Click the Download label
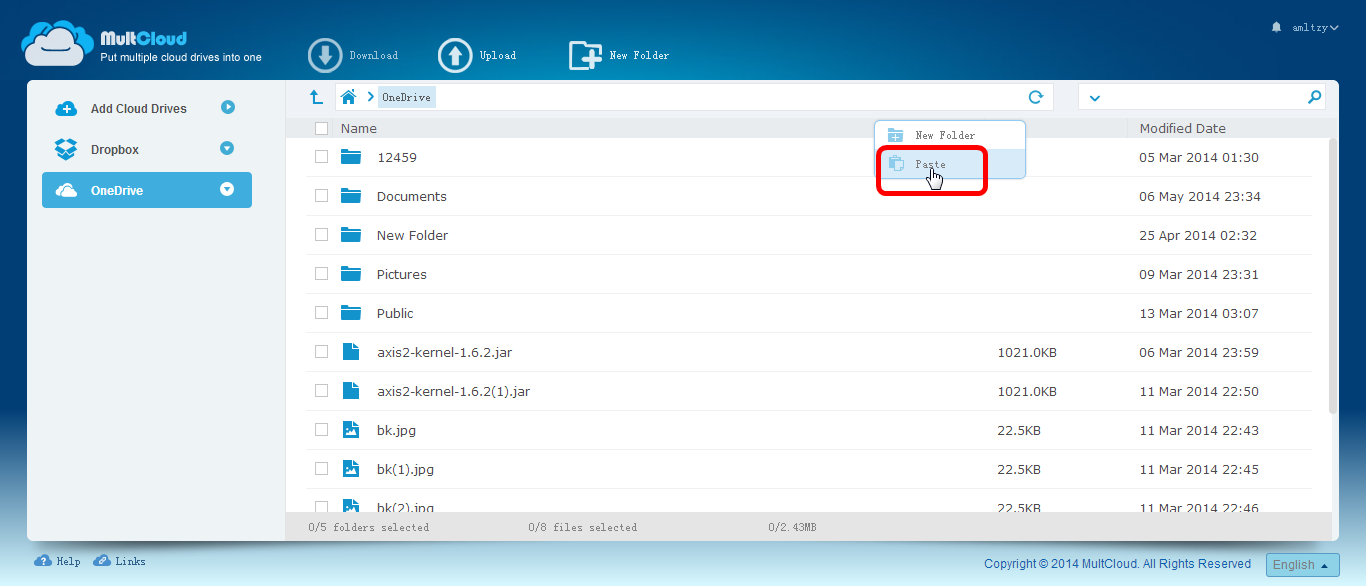 coord(374,56)
